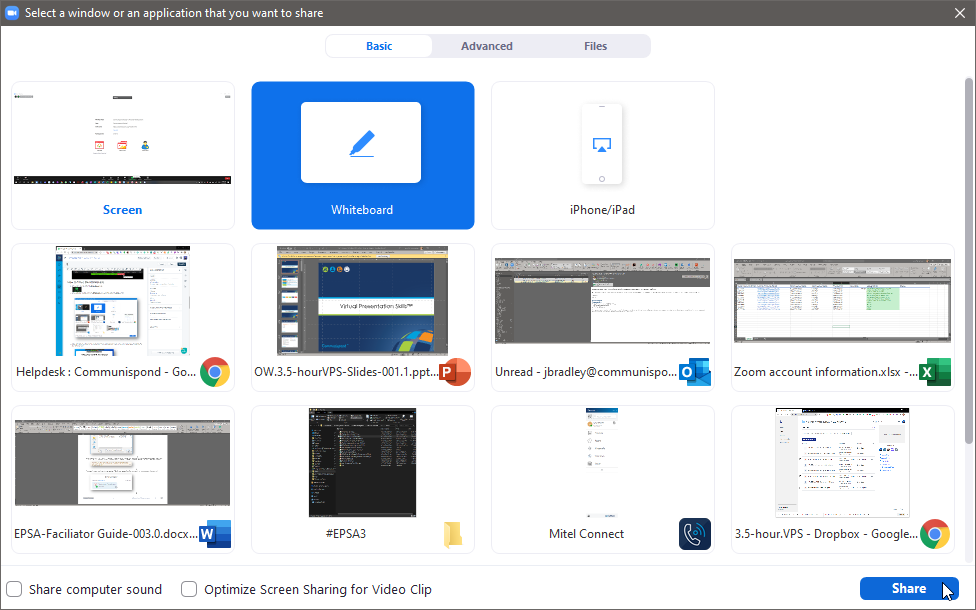Click the iPhone/iPad AirPlay device icon
This screenshot has width=976, height=610.
coord(601,144)
